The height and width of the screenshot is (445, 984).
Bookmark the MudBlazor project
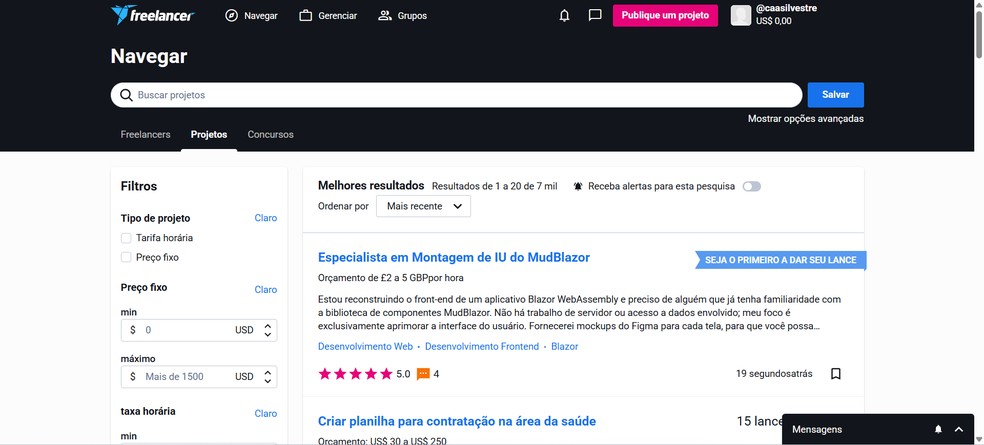point(835,374)
